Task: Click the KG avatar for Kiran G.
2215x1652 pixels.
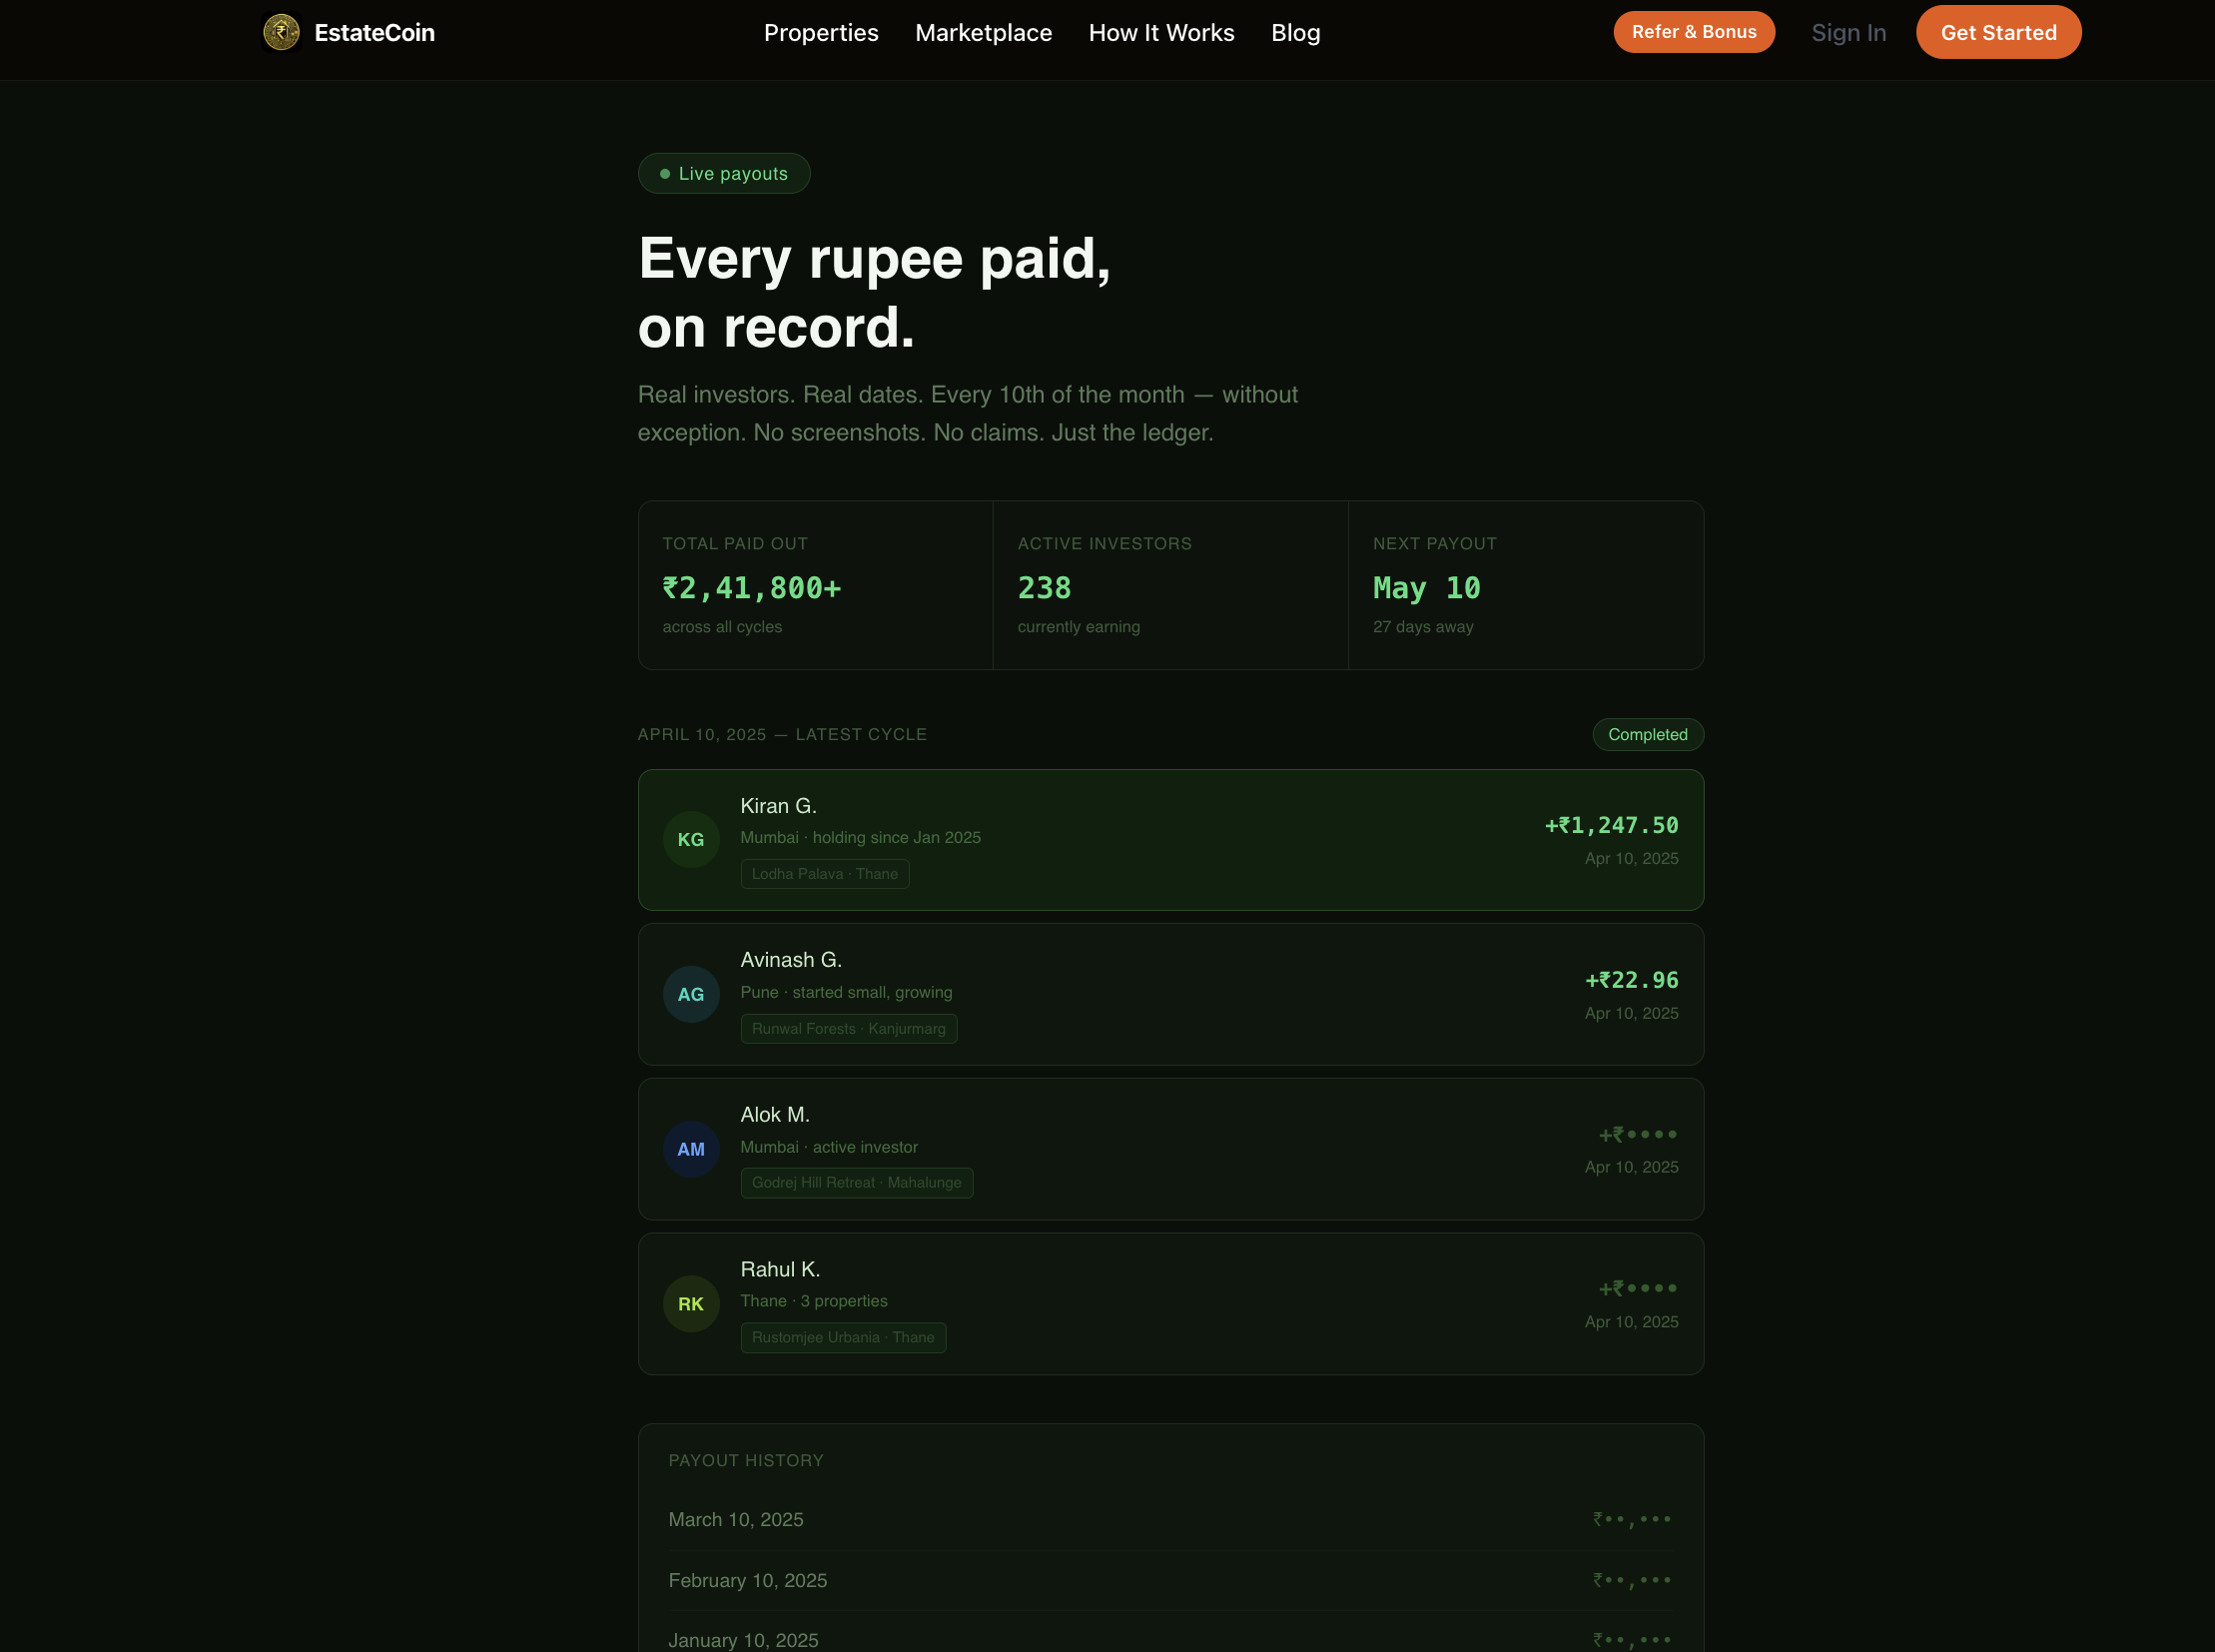Action: click(x=691, y=840)
